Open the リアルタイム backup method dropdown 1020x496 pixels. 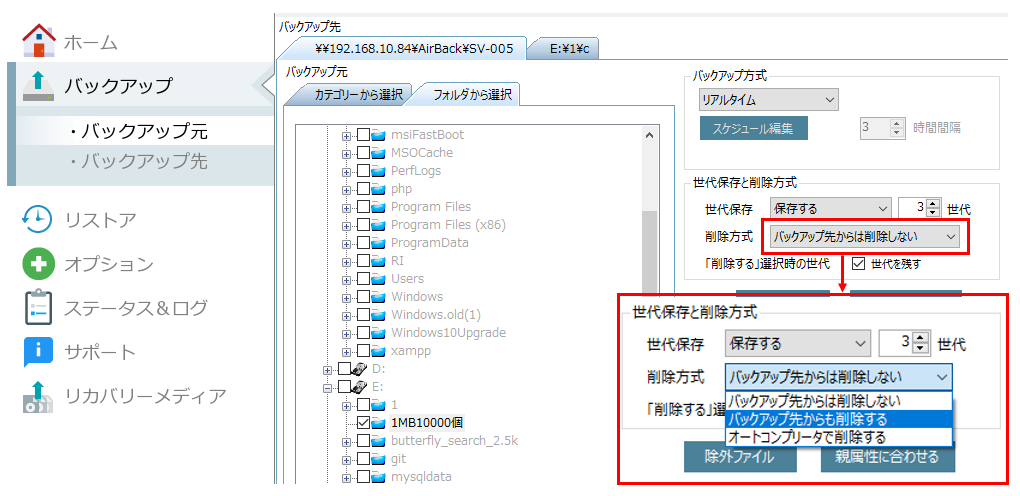click(x=768, y=100)
